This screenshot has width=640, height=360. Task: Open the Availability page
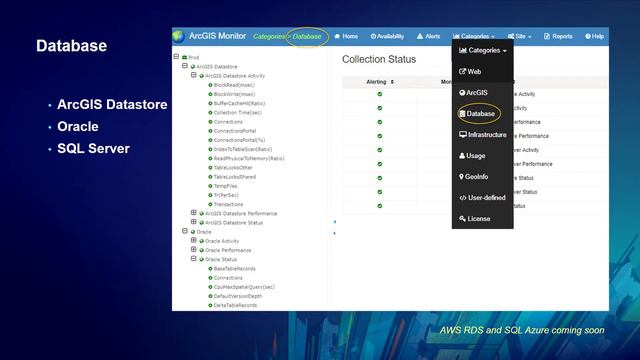pos(387,36)
